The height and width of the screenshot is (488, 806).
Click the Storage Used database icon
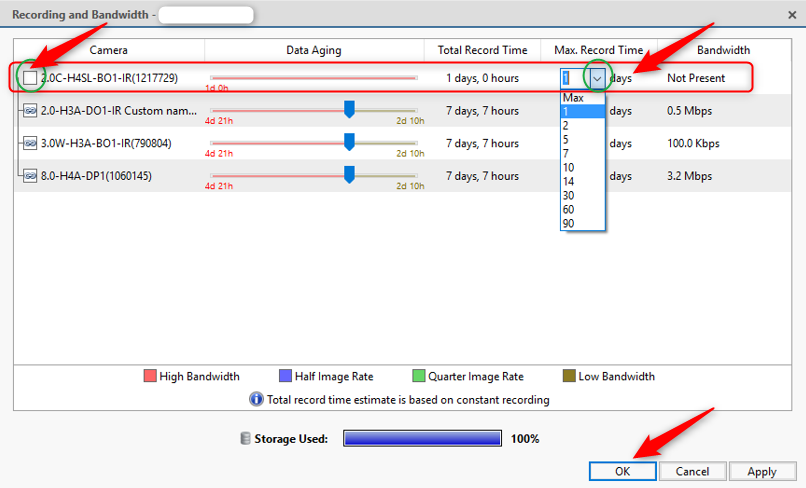(x=246, y=438)
